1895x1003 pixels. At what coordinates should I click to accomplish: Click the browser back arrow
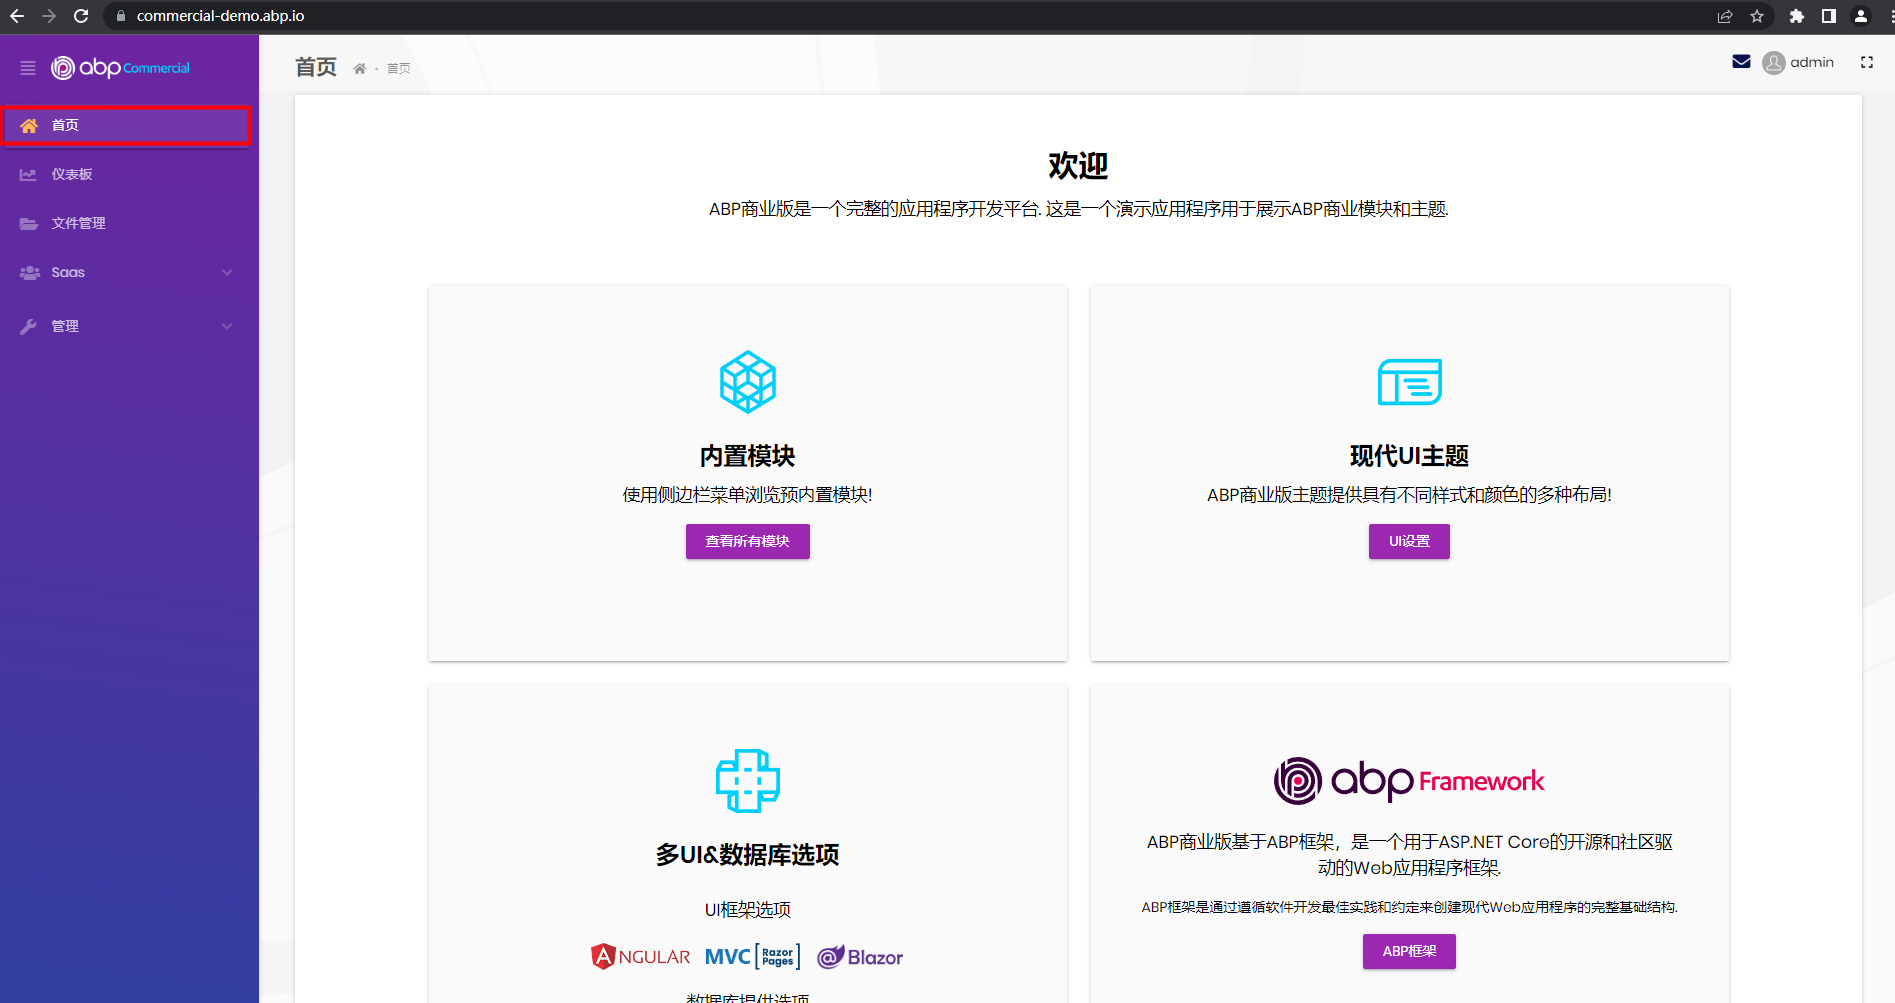17,16
